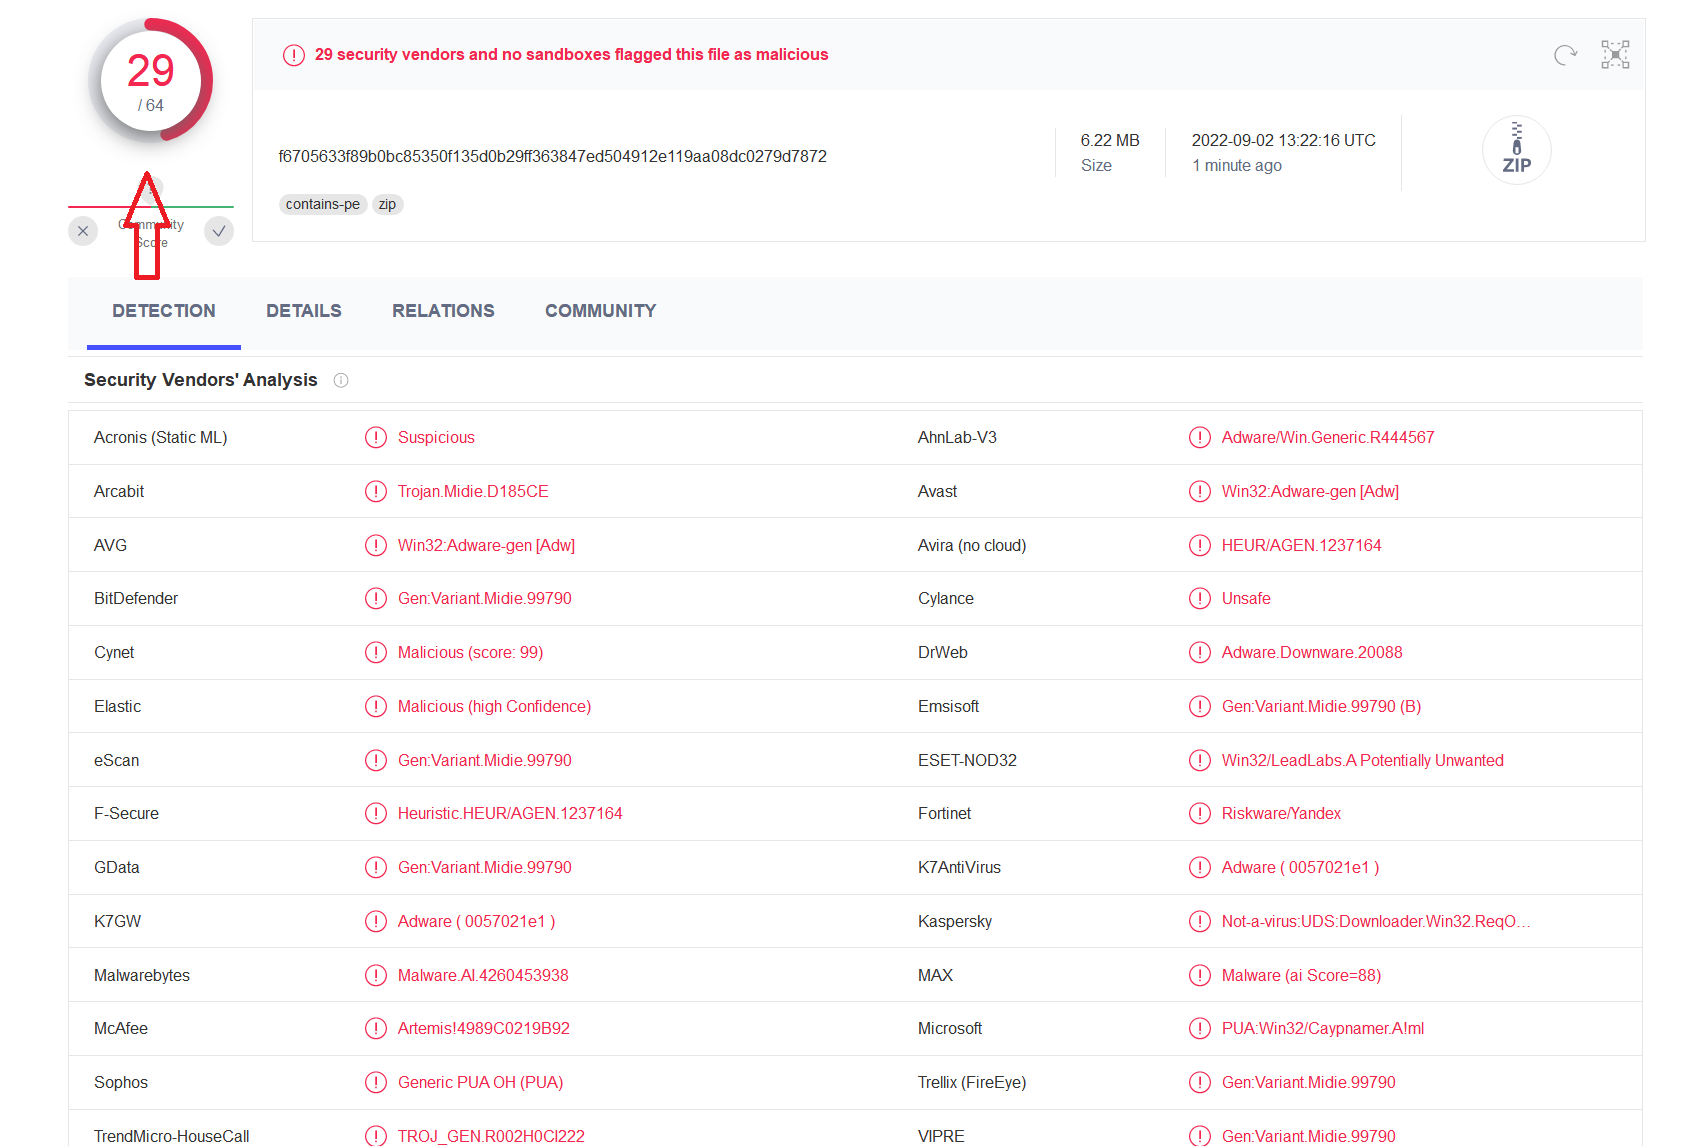Click the Malwarebytes vendor name
Screen dimensions: 1701x1146
point(142,975)
